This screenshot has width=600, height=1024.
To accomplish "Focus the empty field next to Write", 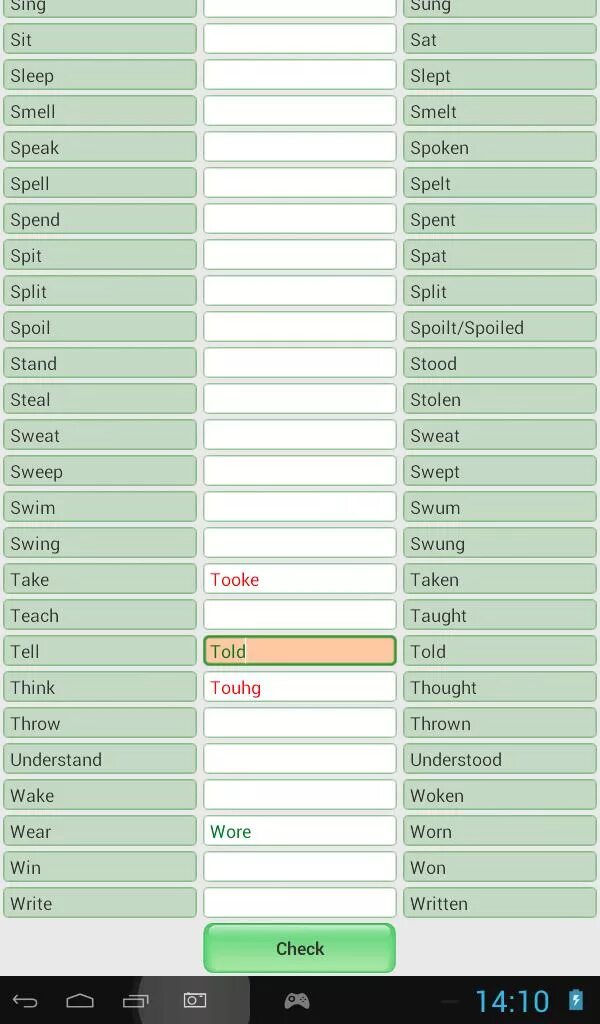I will 300,903.
